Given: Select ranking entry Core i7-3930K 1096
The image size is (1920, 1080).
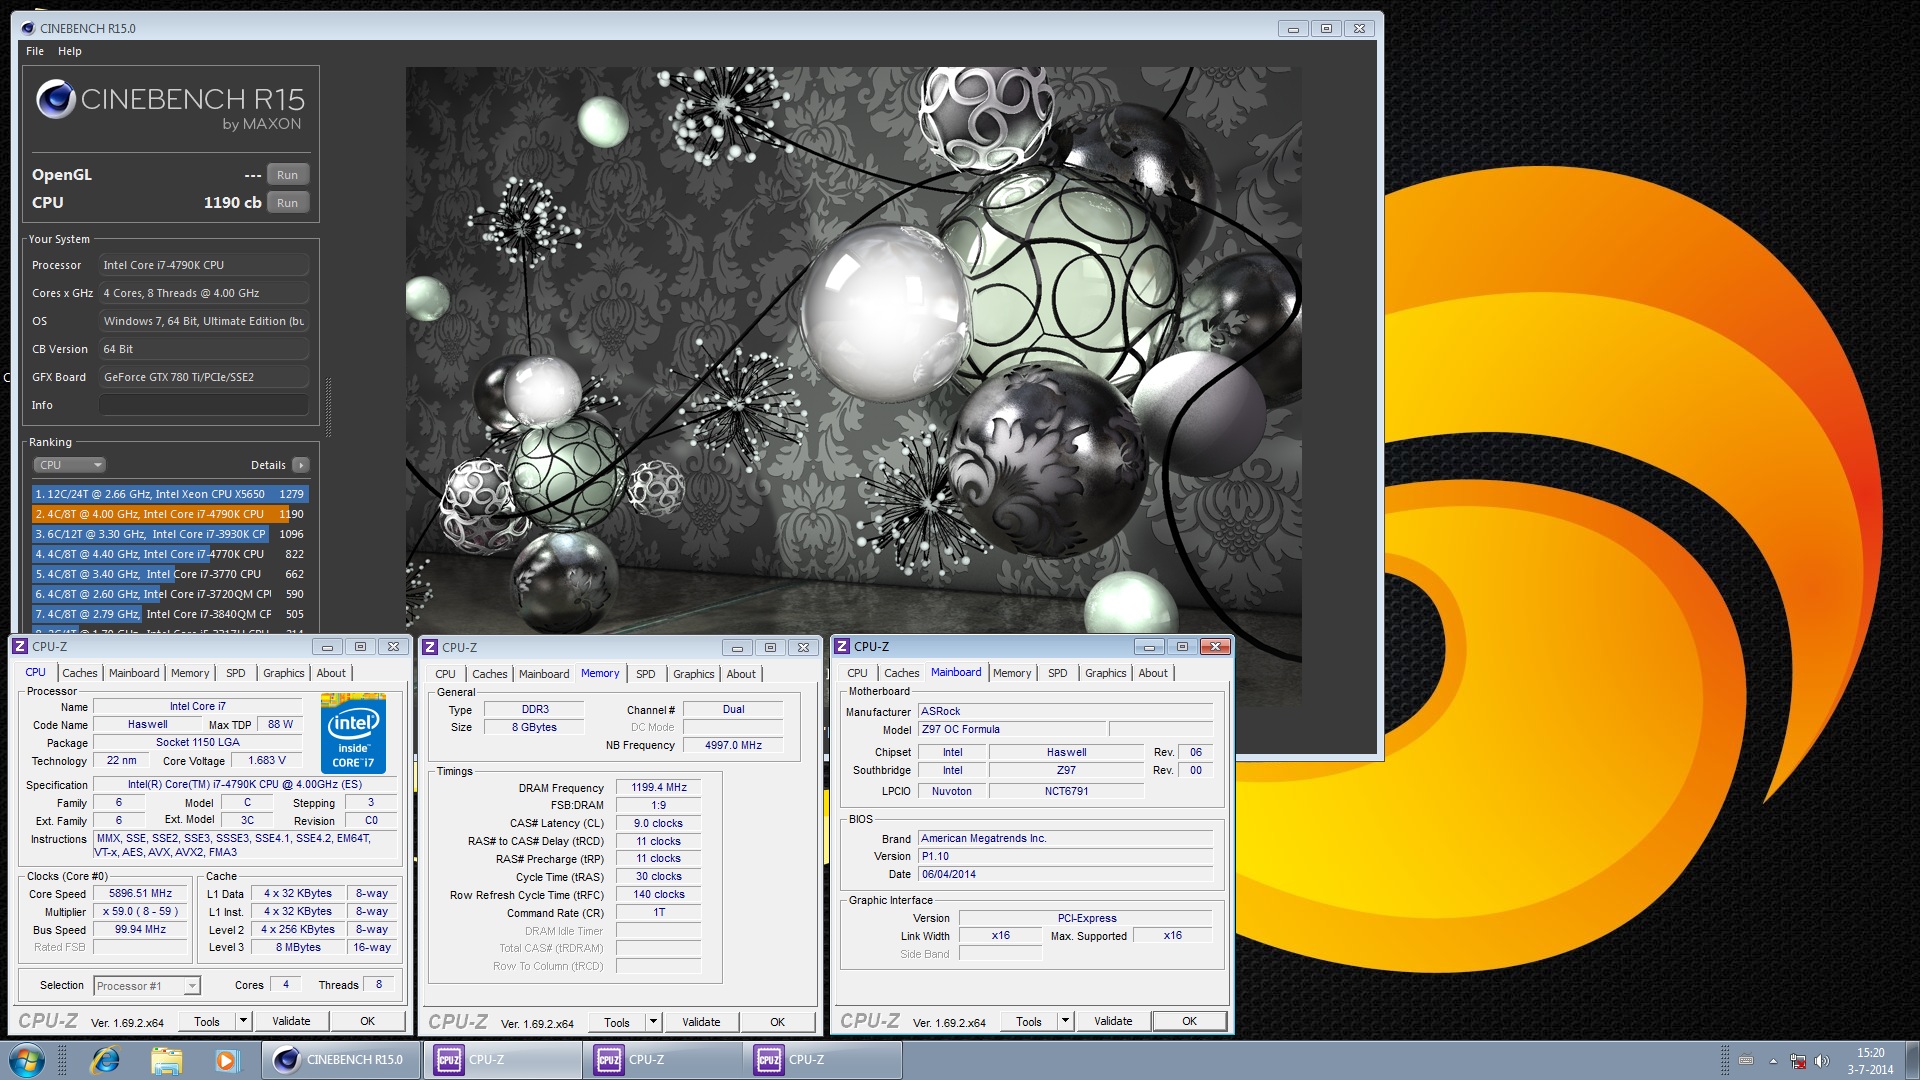Looking at the screenshot, I should click(x=170, y=534).
